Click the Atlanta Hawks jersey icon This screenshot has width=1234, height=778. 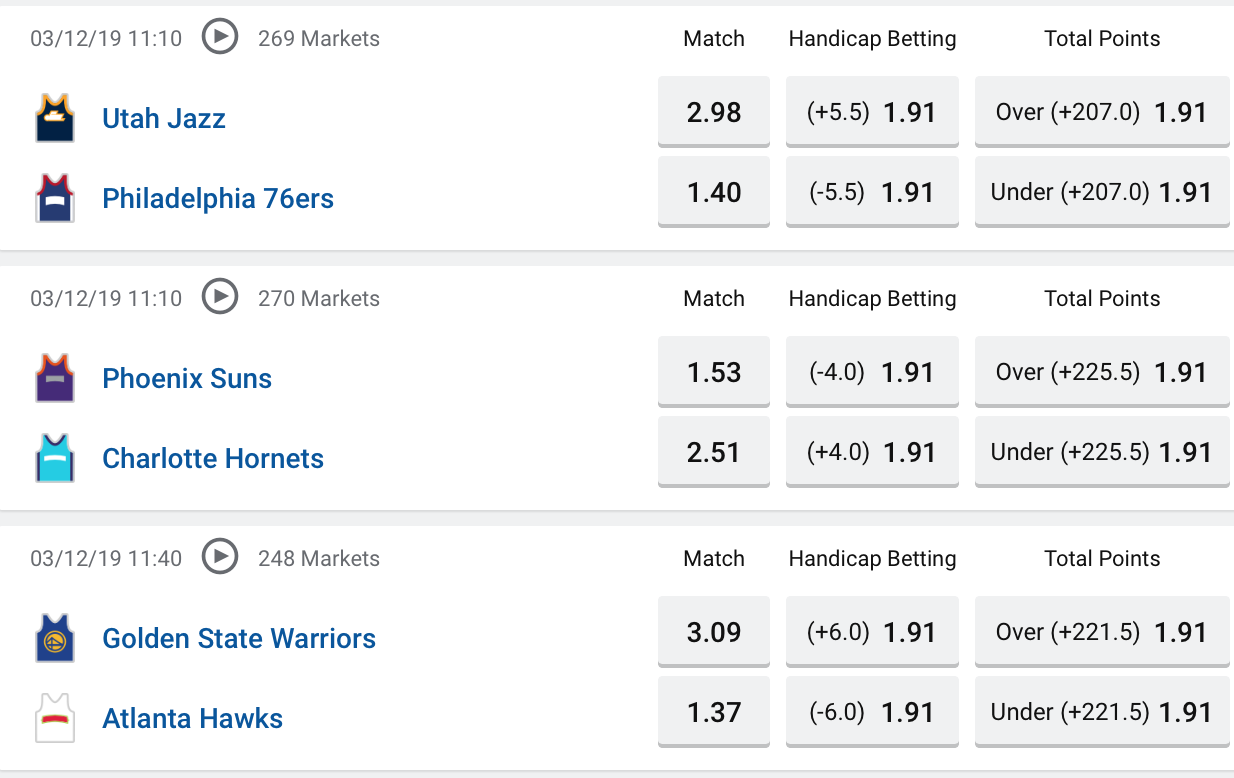(55, 718)
